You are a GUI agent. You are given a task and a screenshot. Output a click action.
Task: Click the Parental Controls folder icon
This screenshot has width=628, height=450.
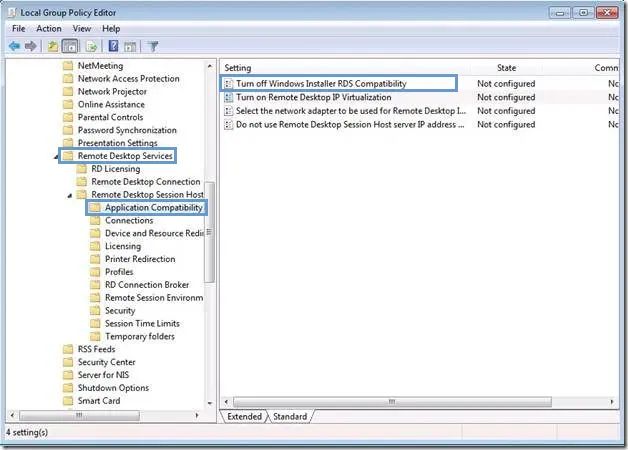click(x=68, y=117)
